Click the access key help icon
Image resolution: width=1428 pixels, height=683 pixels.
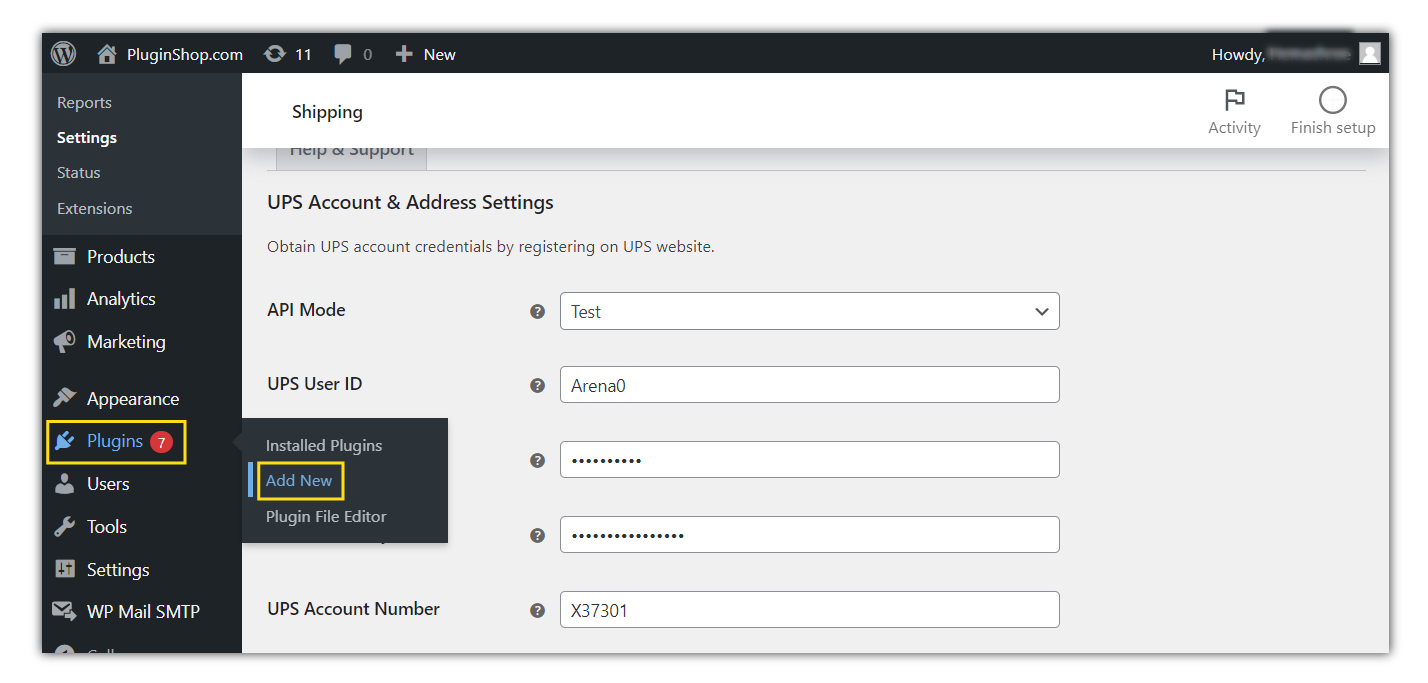tap(537, 535)
